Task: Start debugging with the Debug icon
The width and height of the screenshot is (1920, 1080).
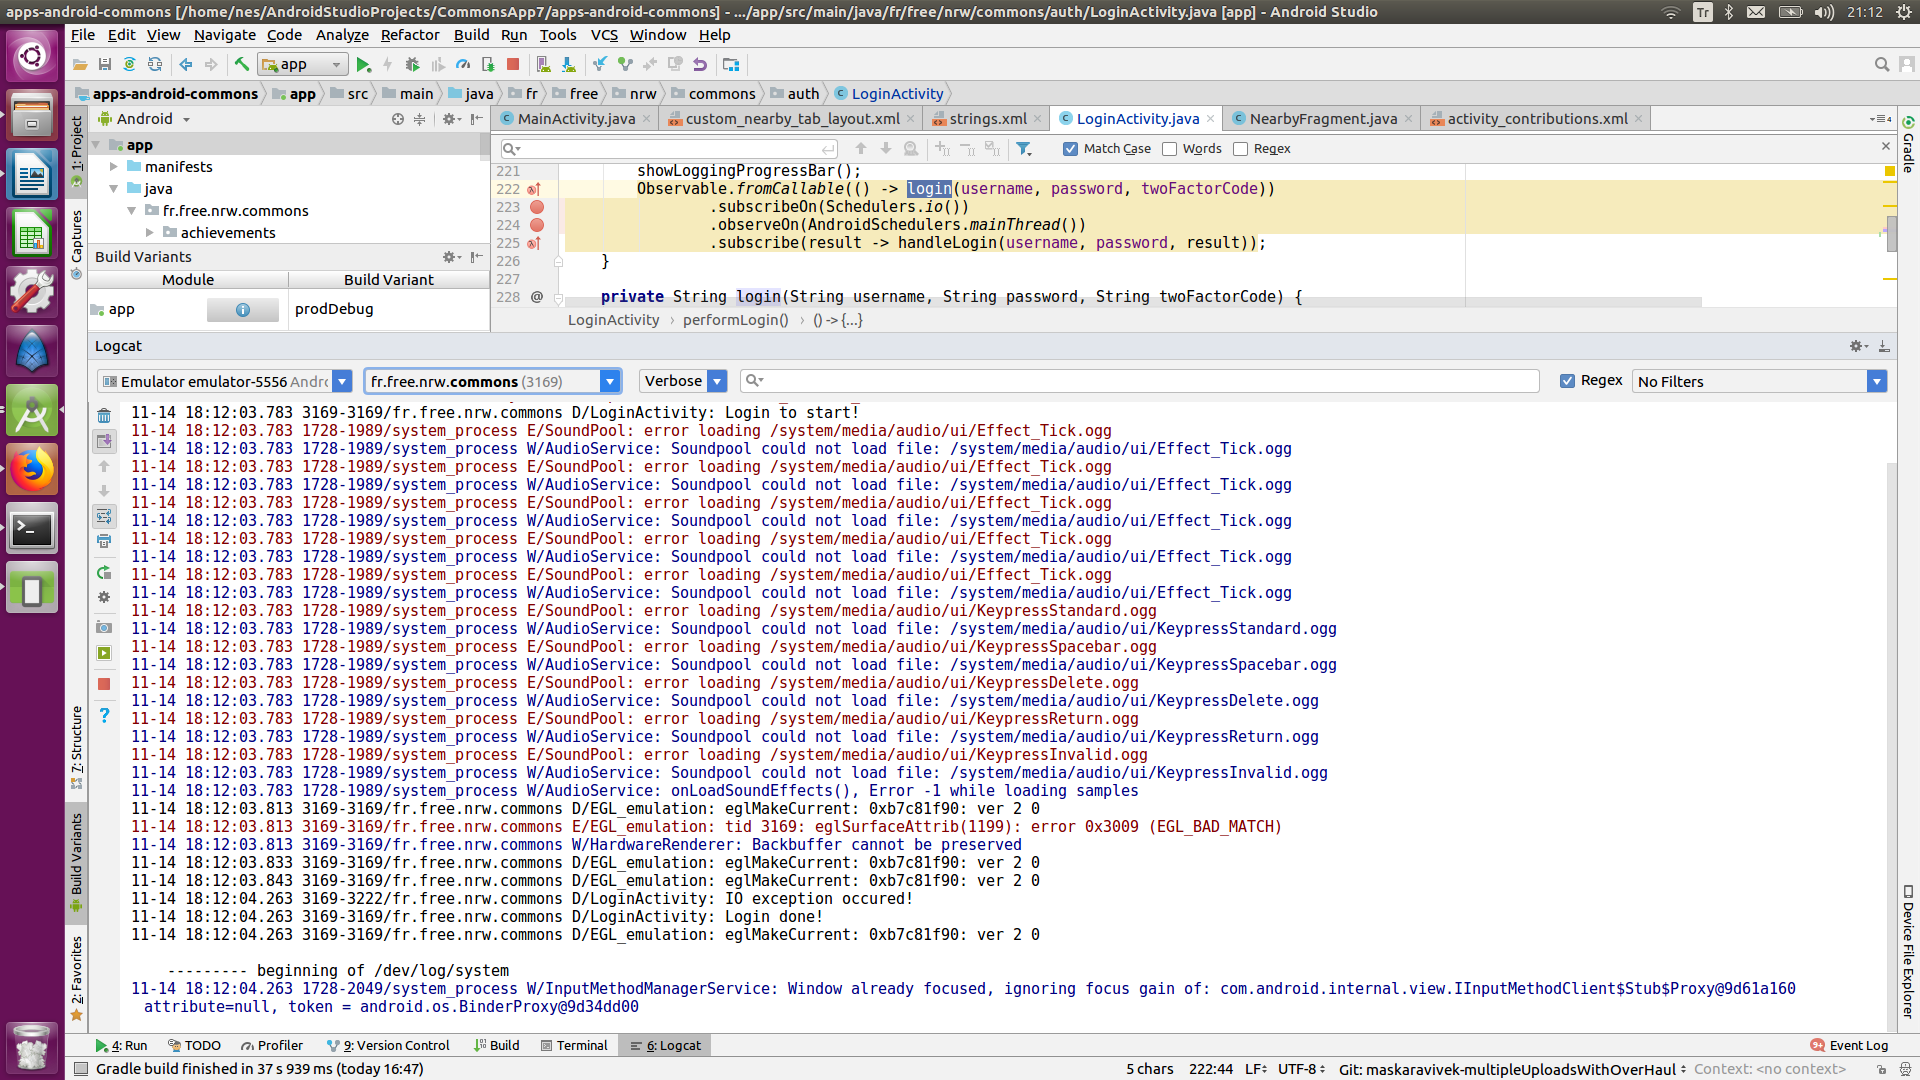Action: (413, 64)
